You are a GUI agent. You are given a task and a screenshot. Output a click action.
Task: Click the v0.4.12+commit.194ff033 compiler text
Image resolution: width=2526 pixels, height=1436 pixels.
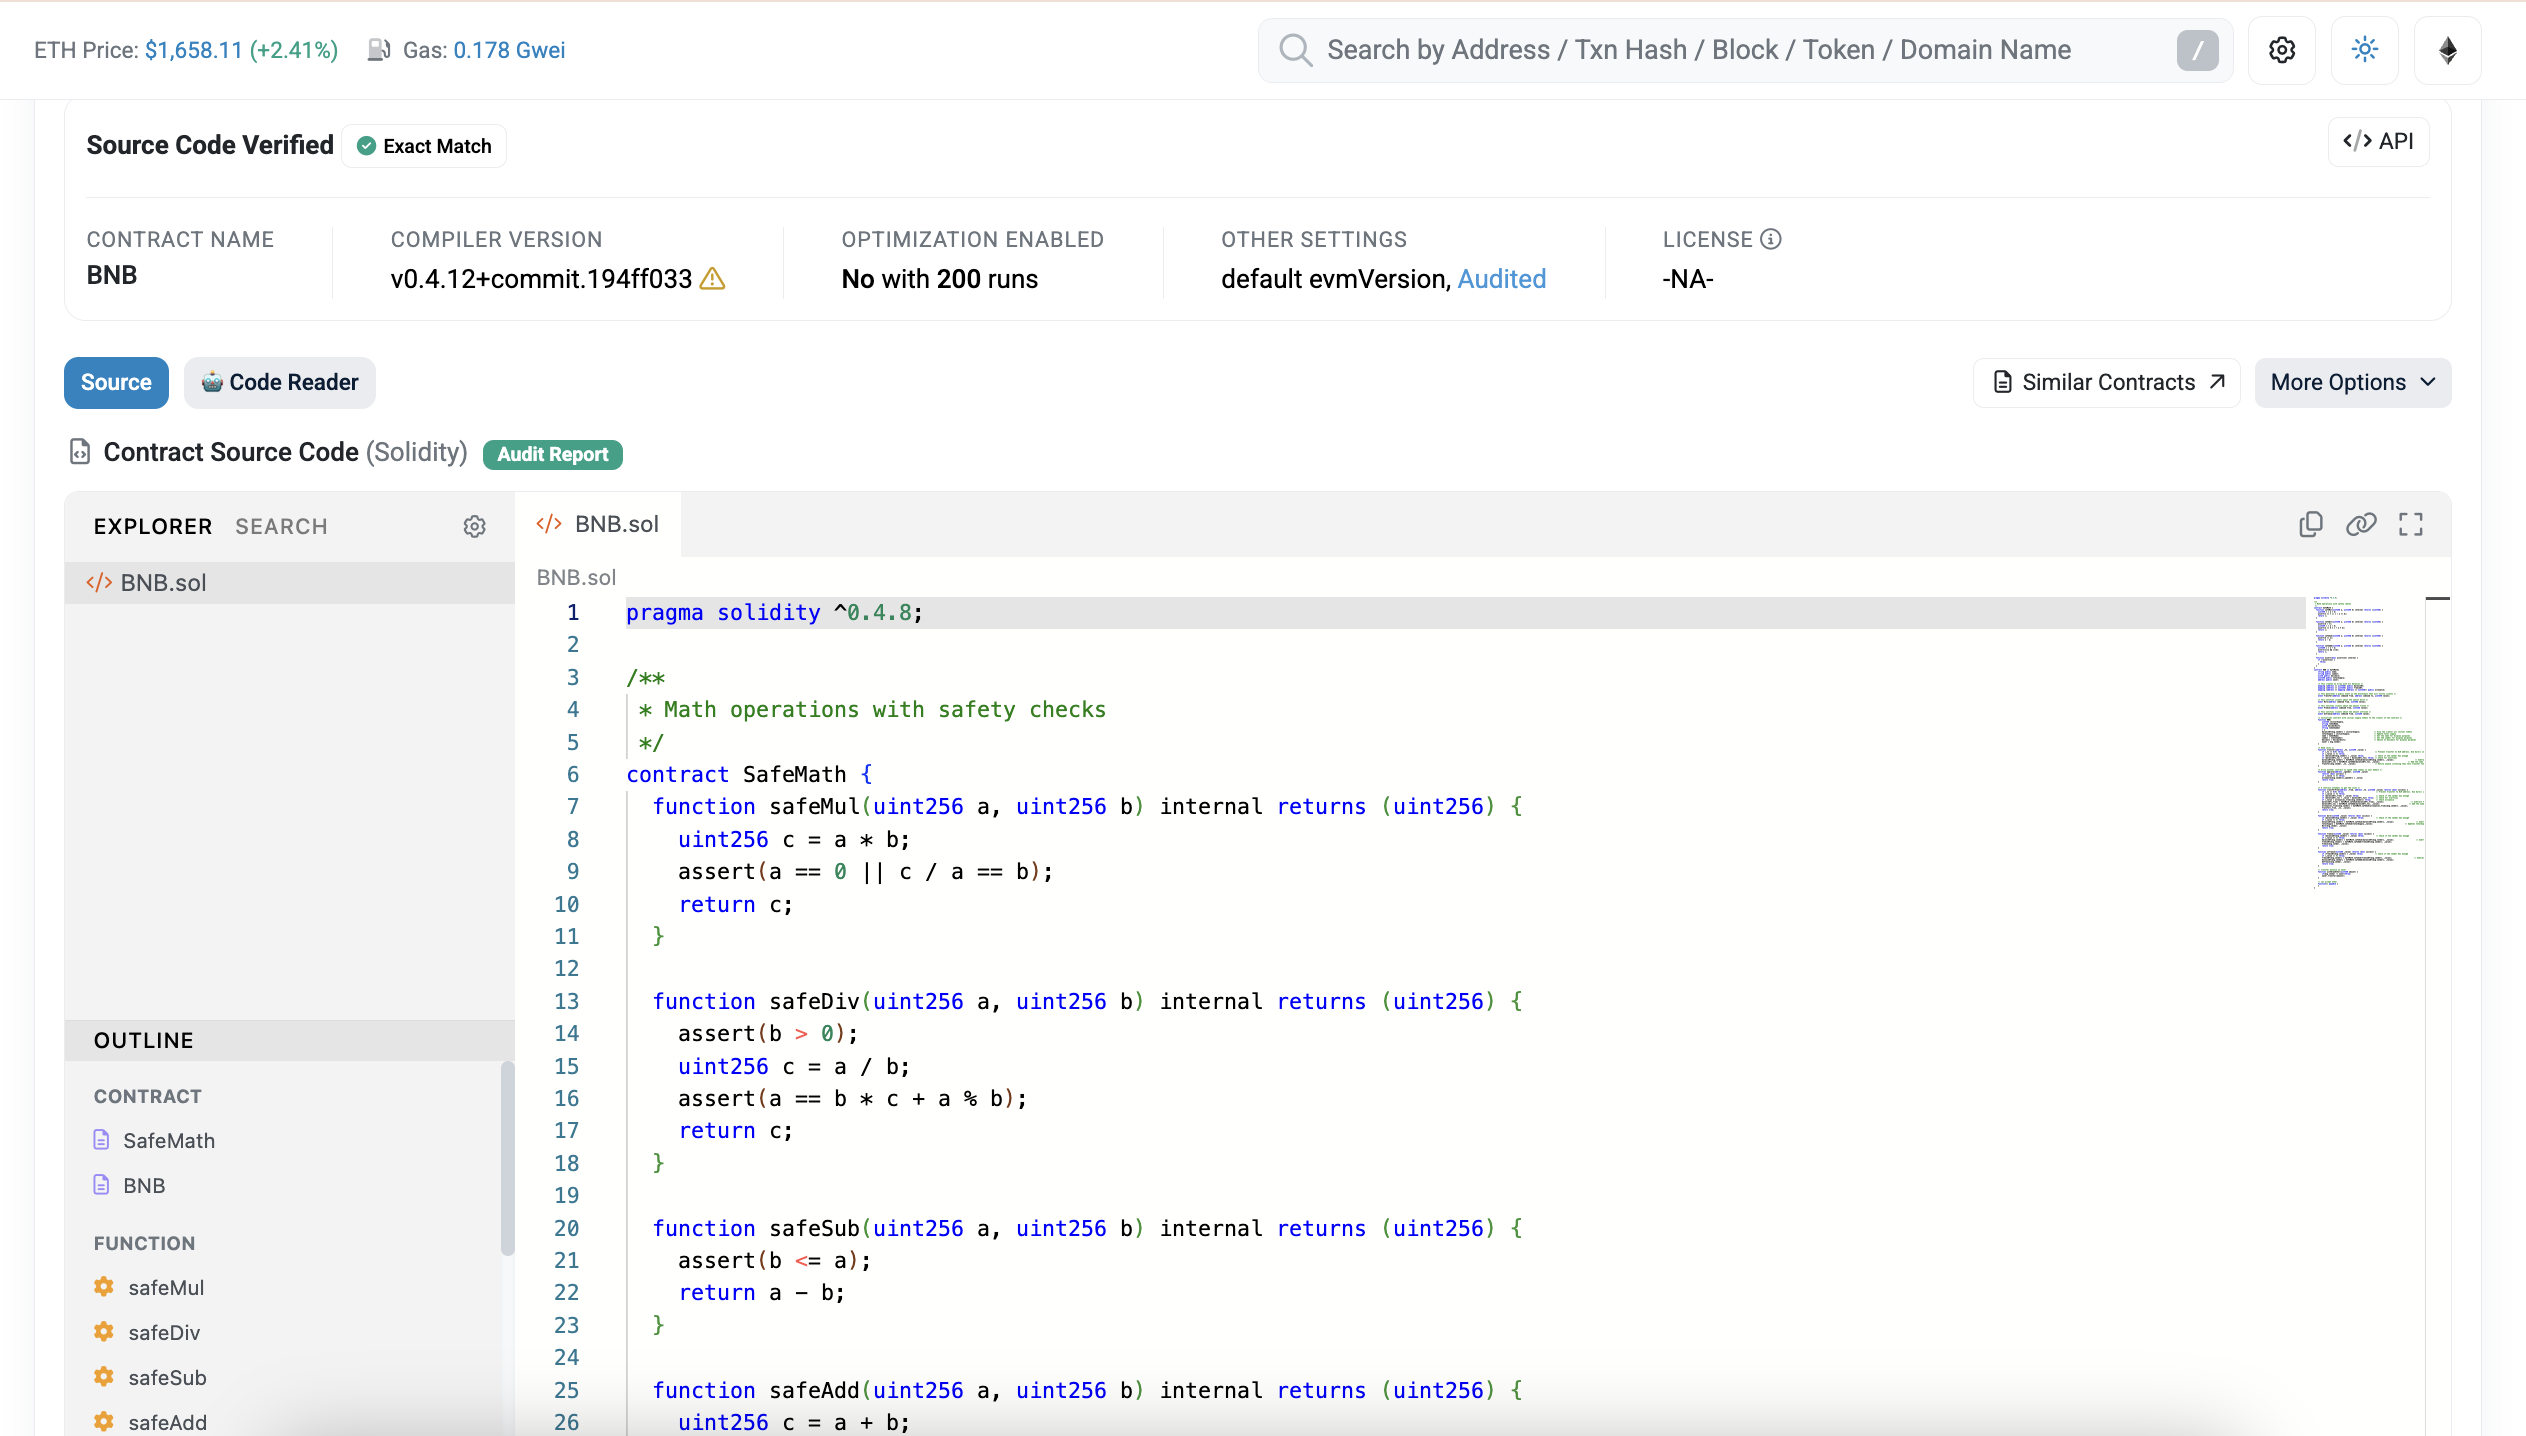coord(541,279)
